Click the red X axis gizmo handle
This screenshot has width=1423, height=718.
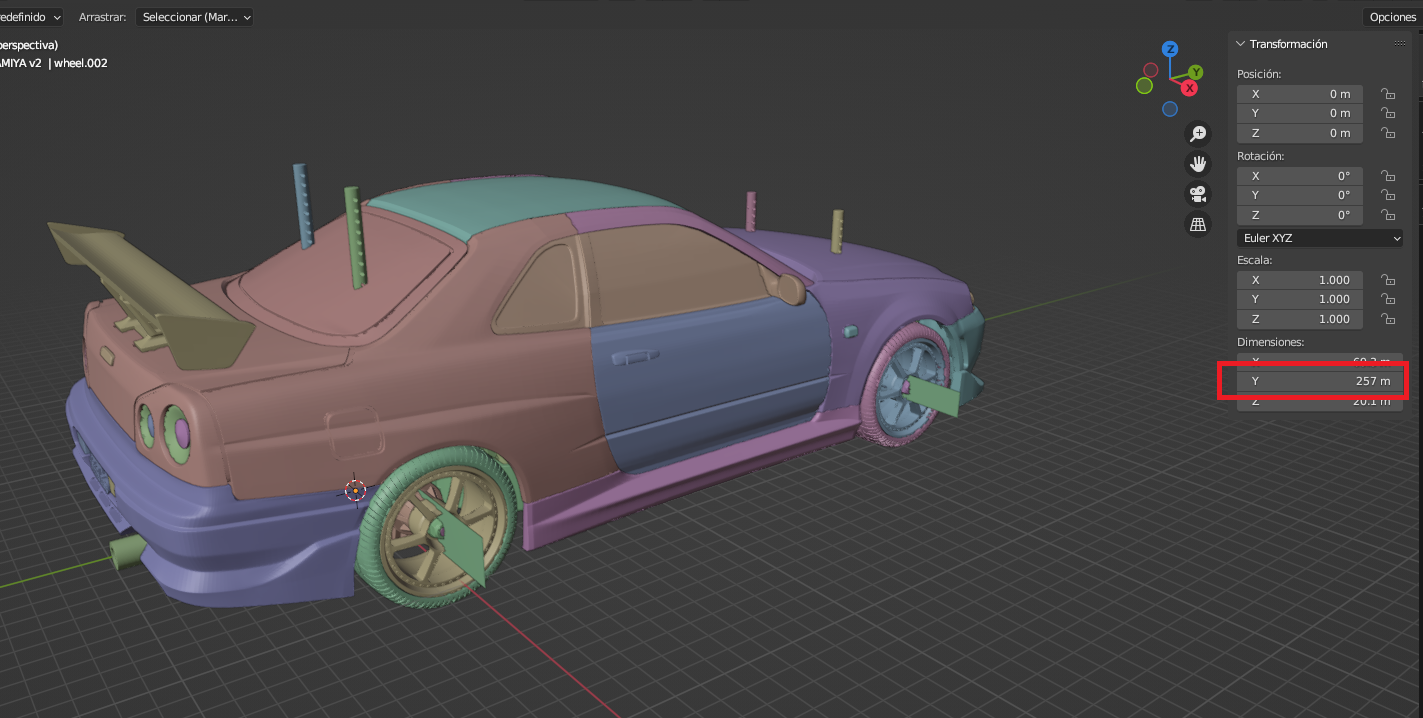[1189, 88]
